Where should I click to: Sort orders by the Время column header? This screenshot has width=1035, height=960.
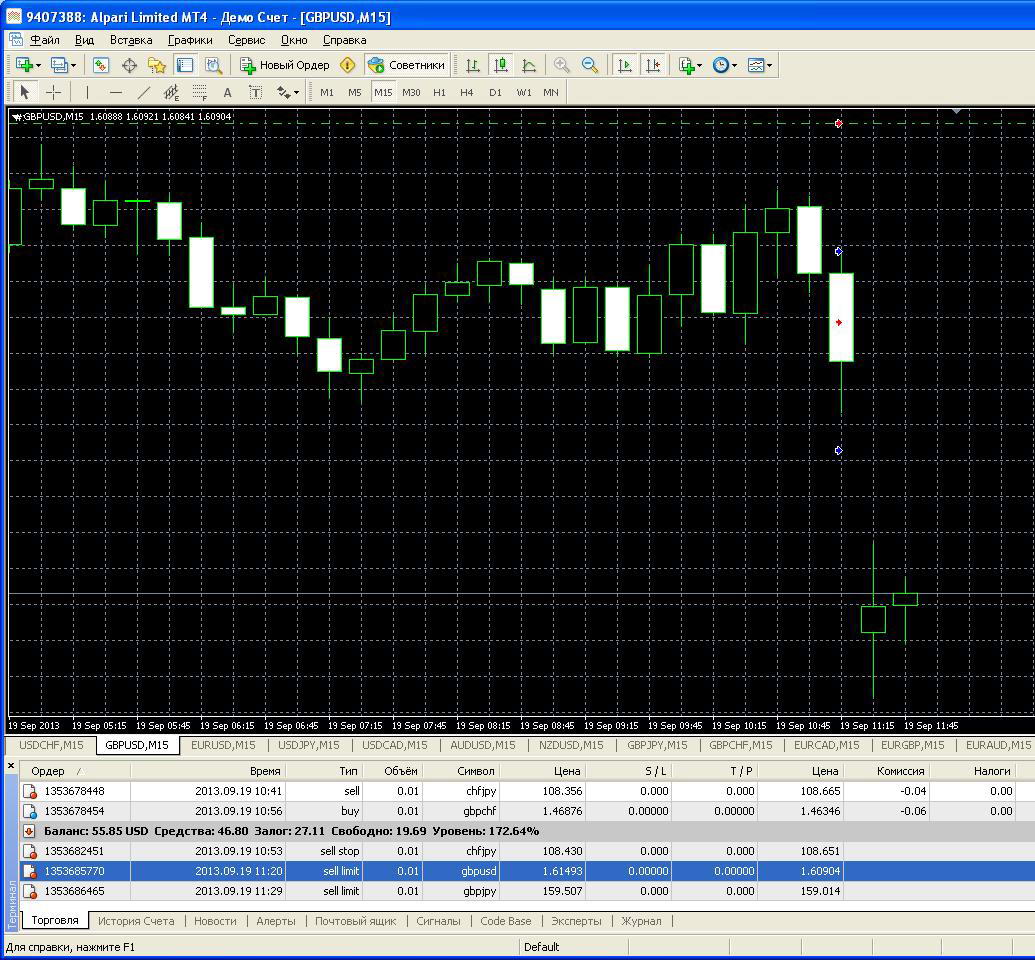pos(208,771)
